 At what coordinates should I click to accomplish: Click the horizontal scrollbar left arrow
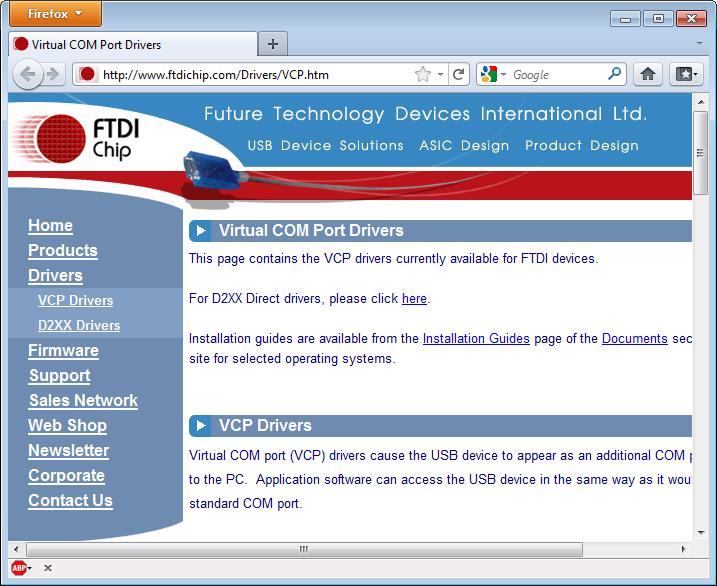point(16,549)
